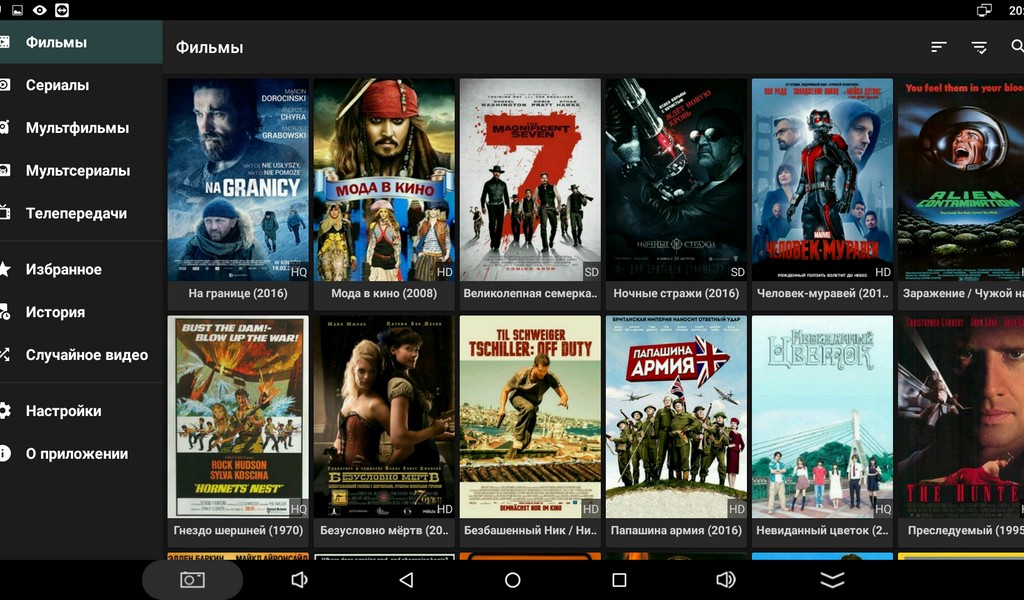This screenshot has height=600, width=1024.
Task: Go to Мультсериалы section
Action: point(77,170)
